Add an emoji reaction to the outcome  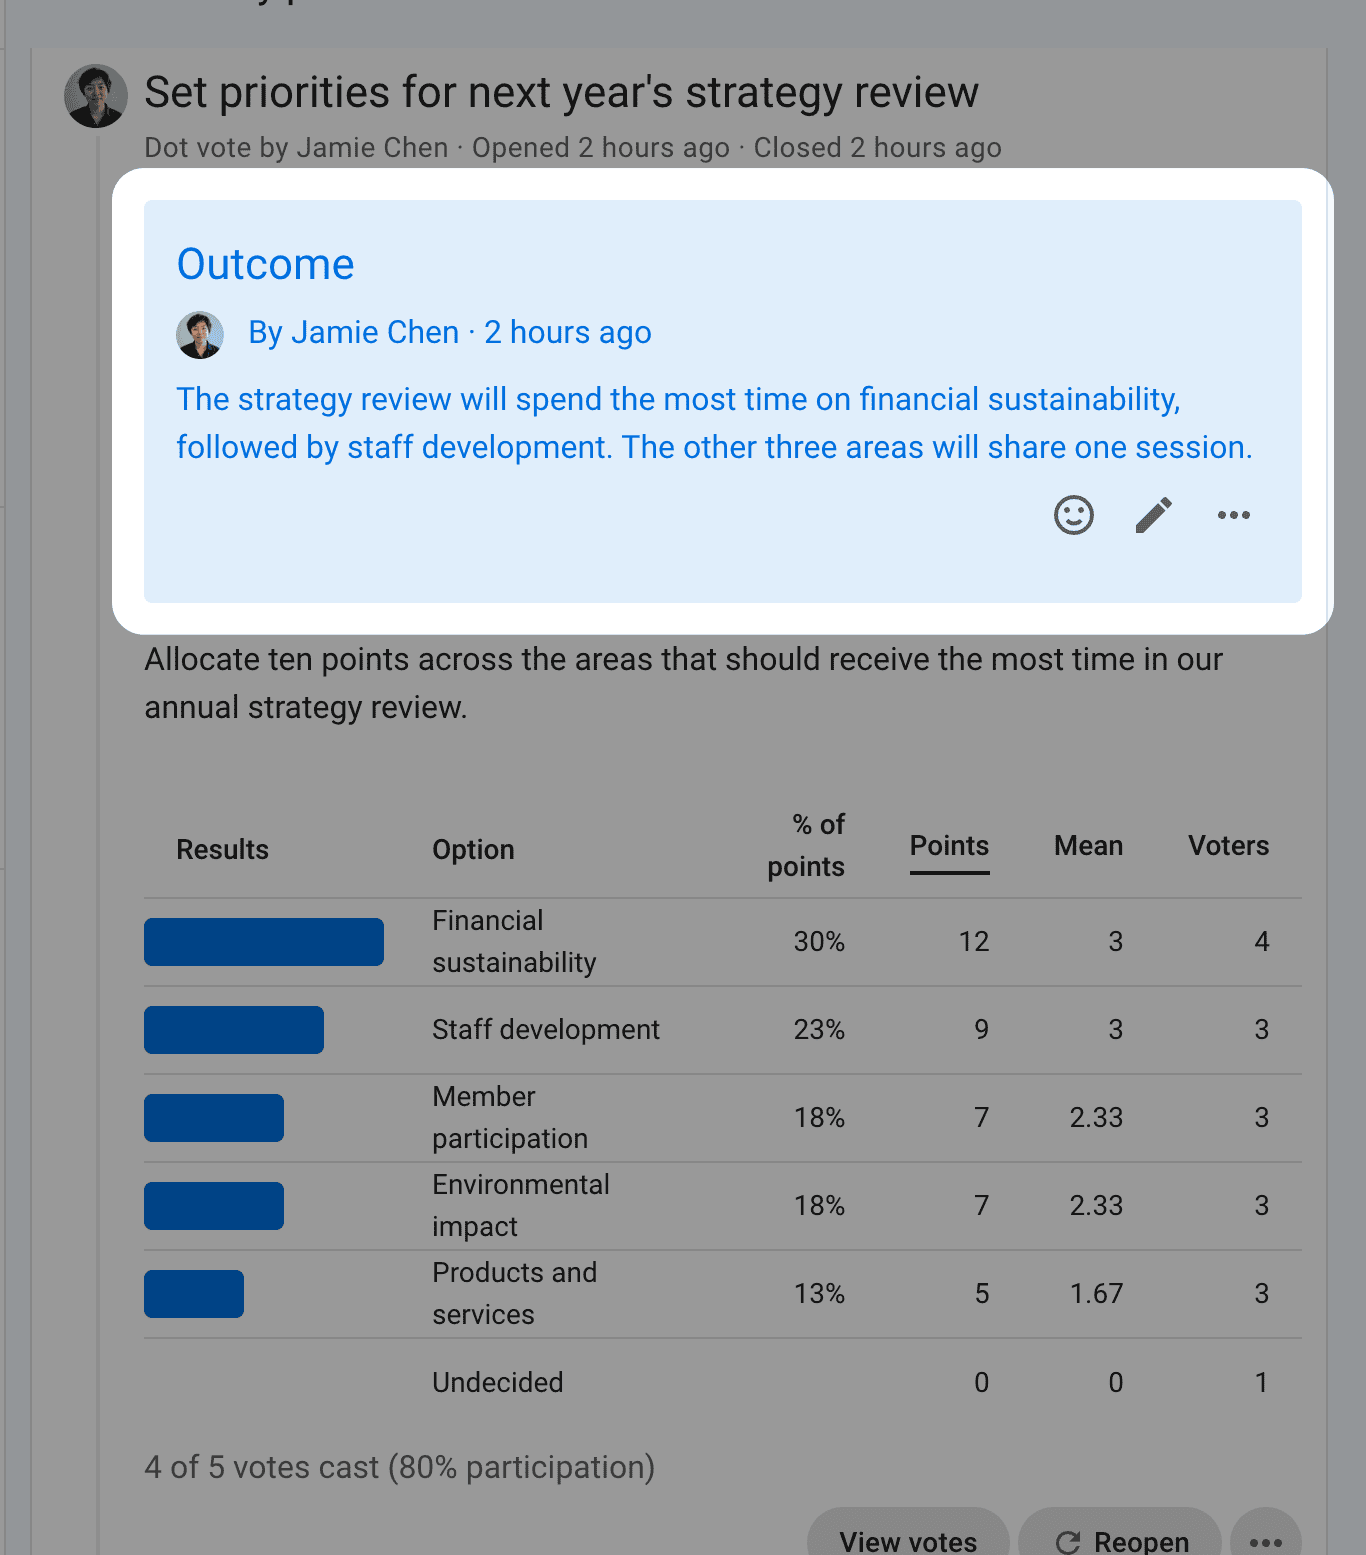[1074, 515]
